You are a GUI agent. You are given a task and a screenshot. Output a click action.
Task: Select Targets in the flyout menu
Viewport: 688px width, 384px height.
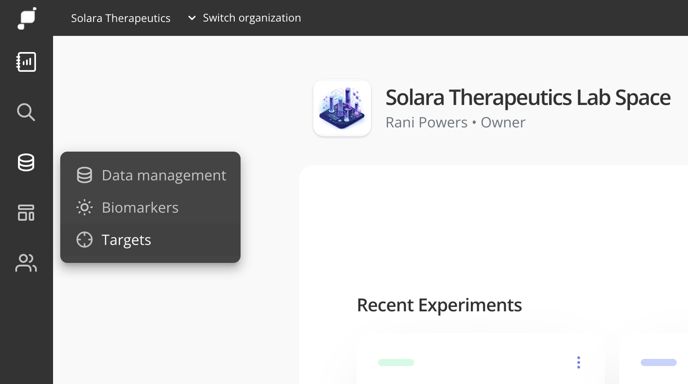coord(150,240)
